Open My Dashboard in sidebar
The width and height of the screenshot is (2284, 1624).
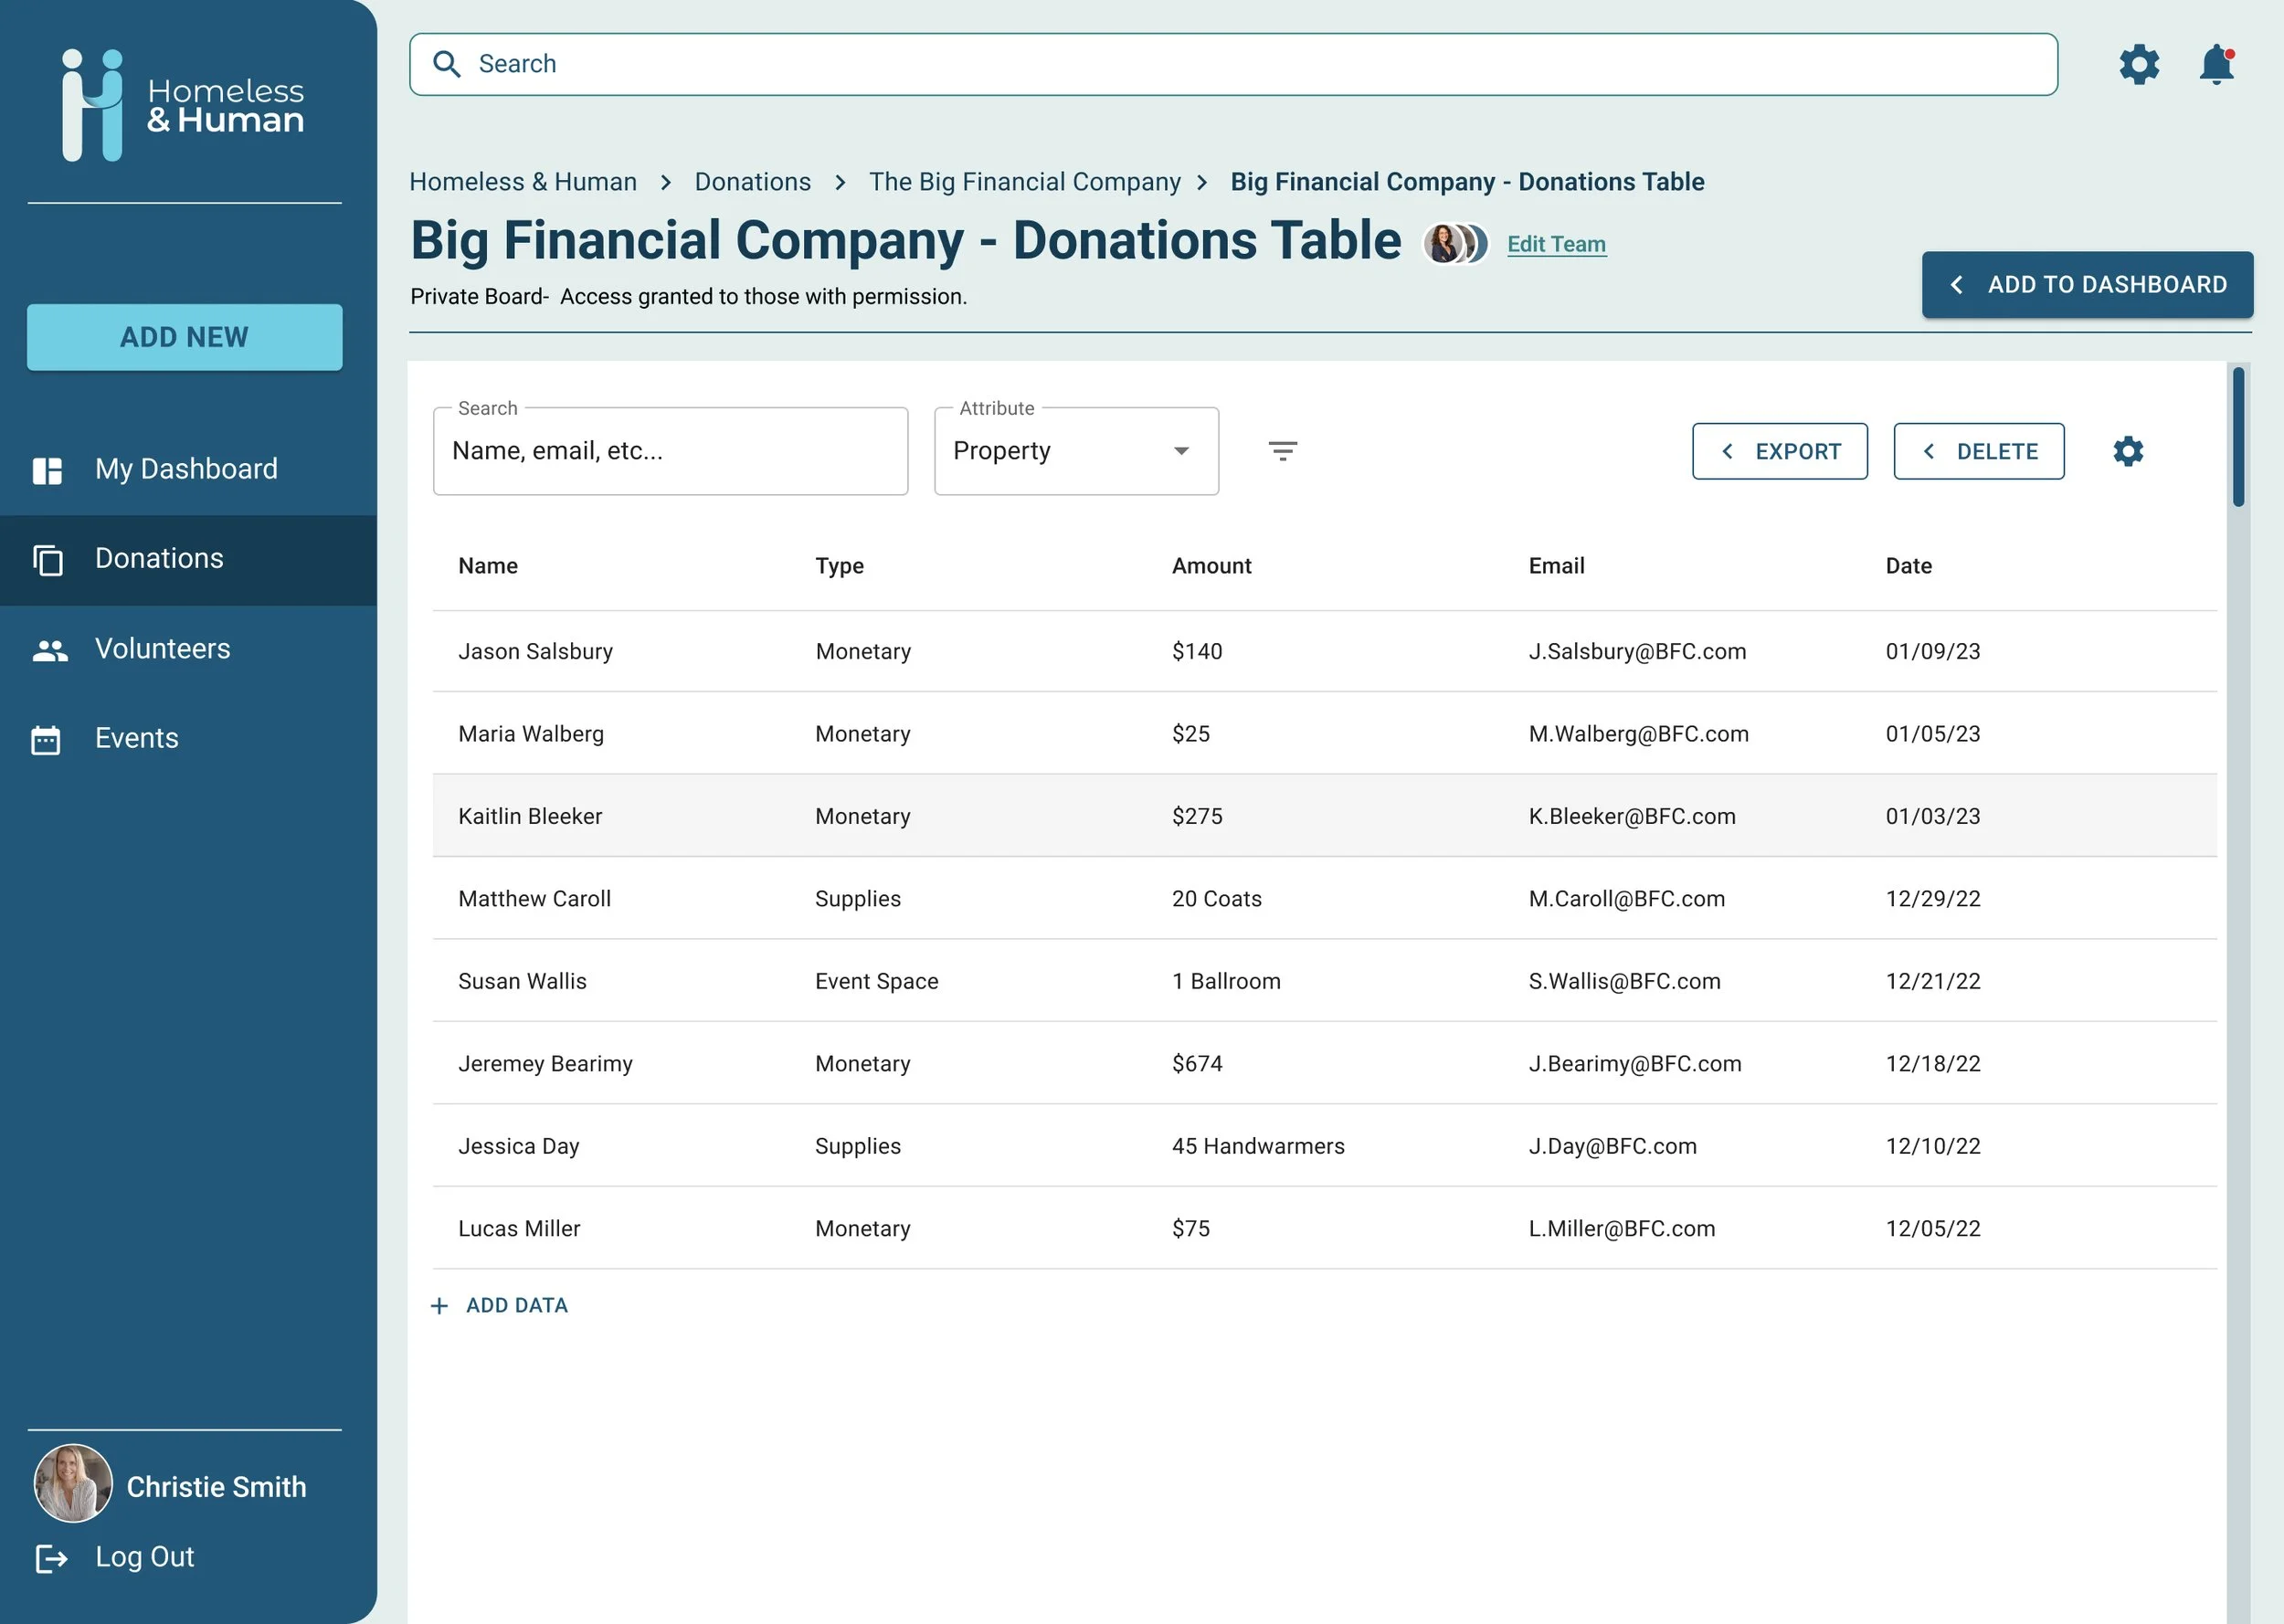pos(186,469)
